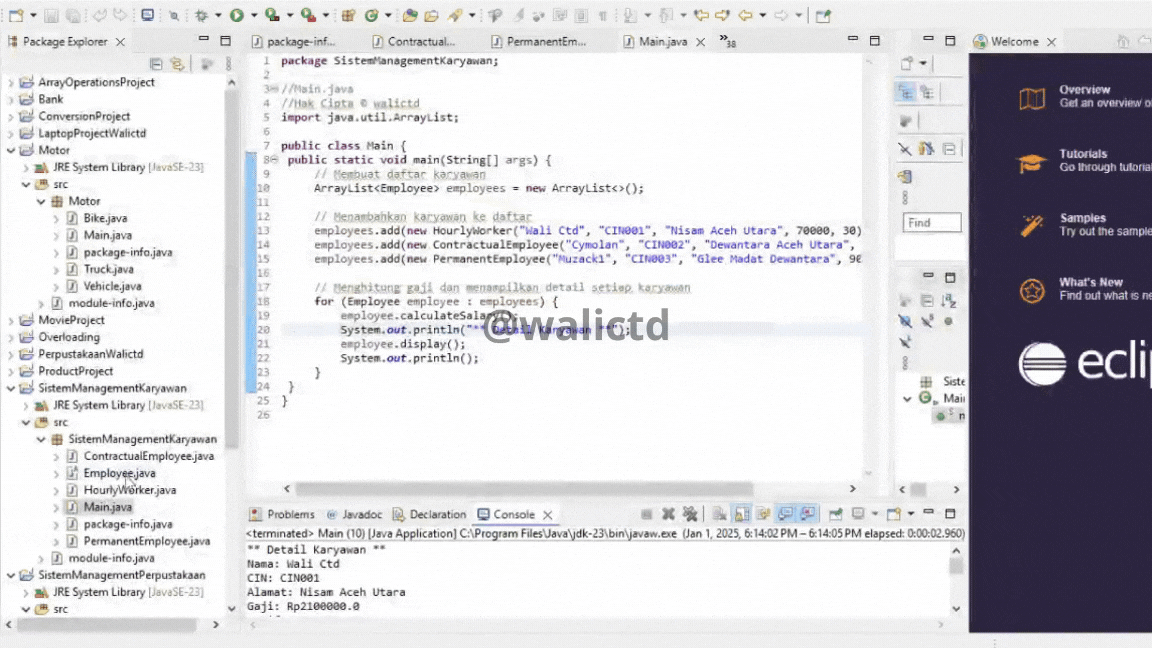The height and width of the screenshot is (648, 1152).
Task: Click the Search flashlight icon
Action: pos(456,15)
